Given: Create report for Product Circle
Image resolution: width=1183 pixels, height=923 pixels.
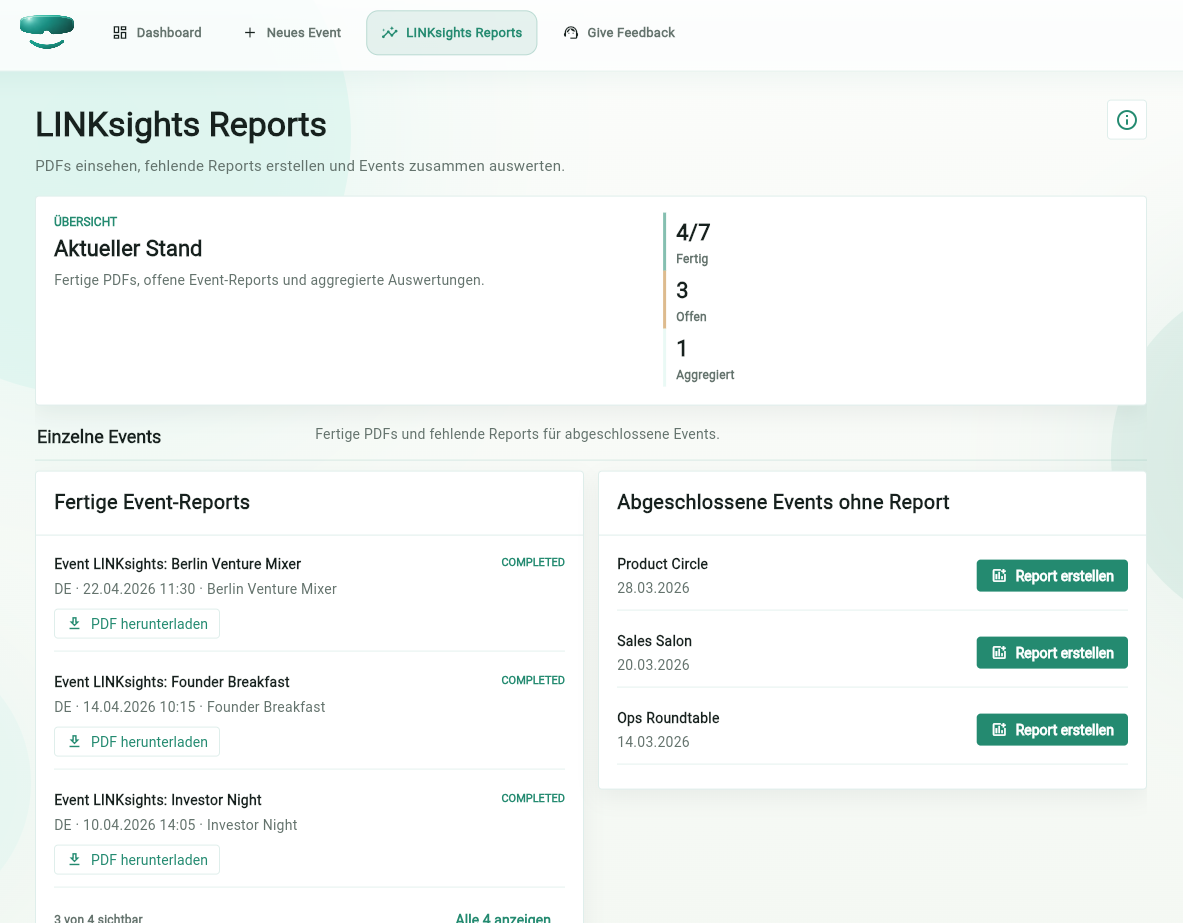Looking at the screenshot, I should (x=1052, y=576).
